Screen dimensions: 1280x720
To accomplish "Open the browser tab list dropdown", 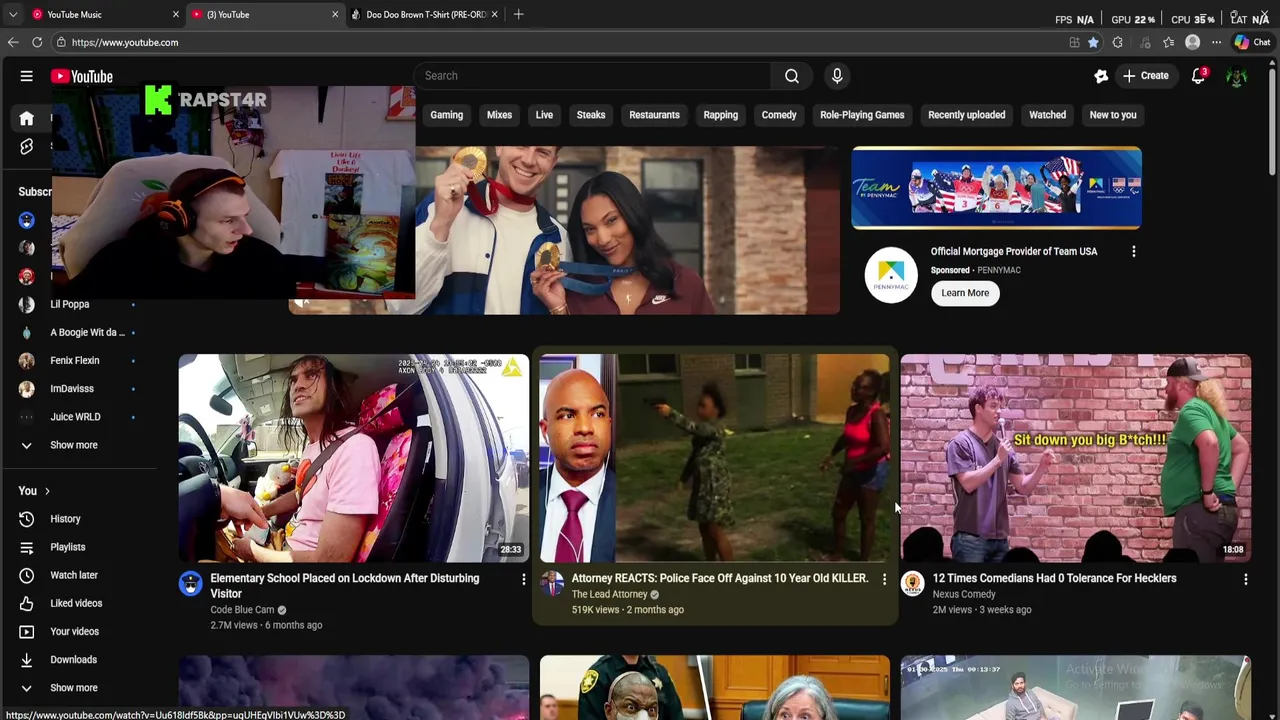I will [12, 14].
